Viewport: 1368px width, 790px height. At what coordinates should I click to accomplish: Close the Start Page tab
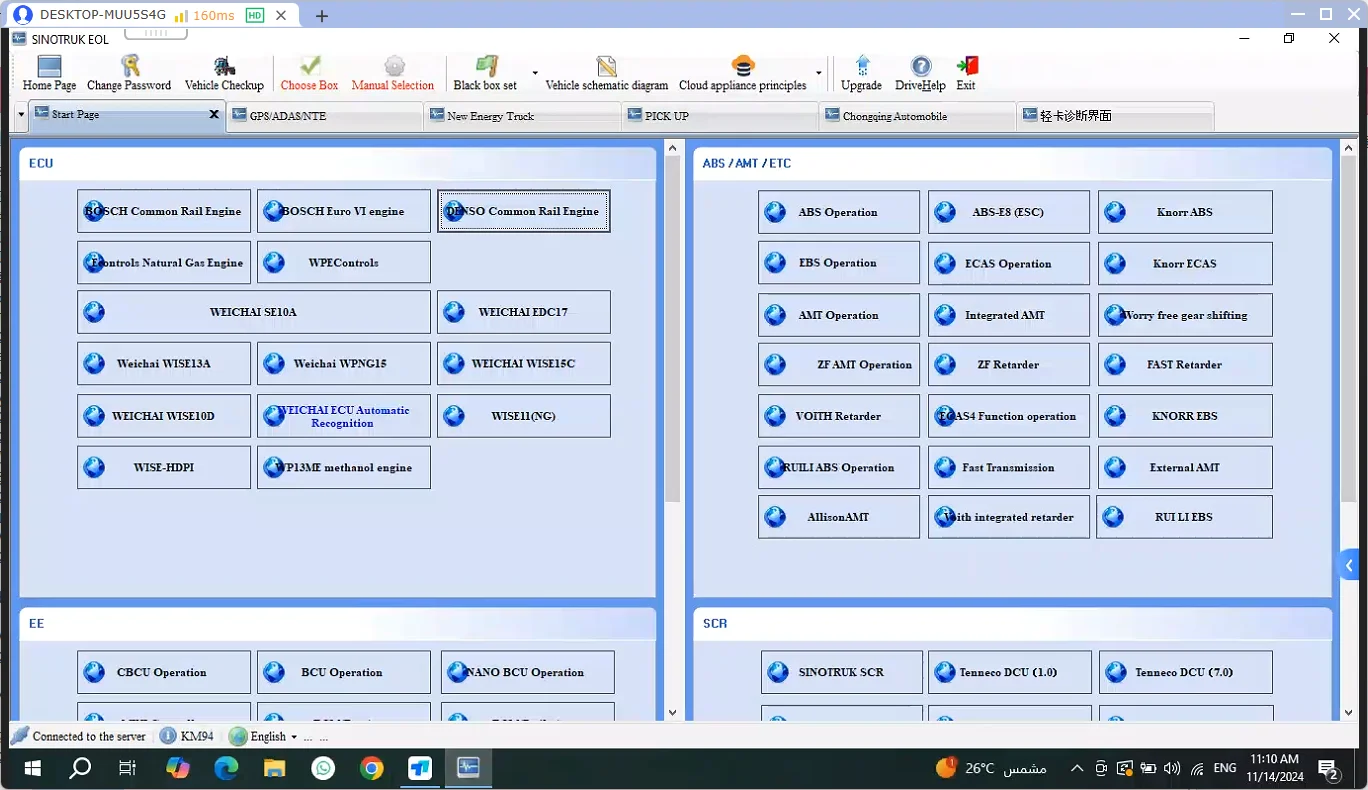click(x=214, y=114)
